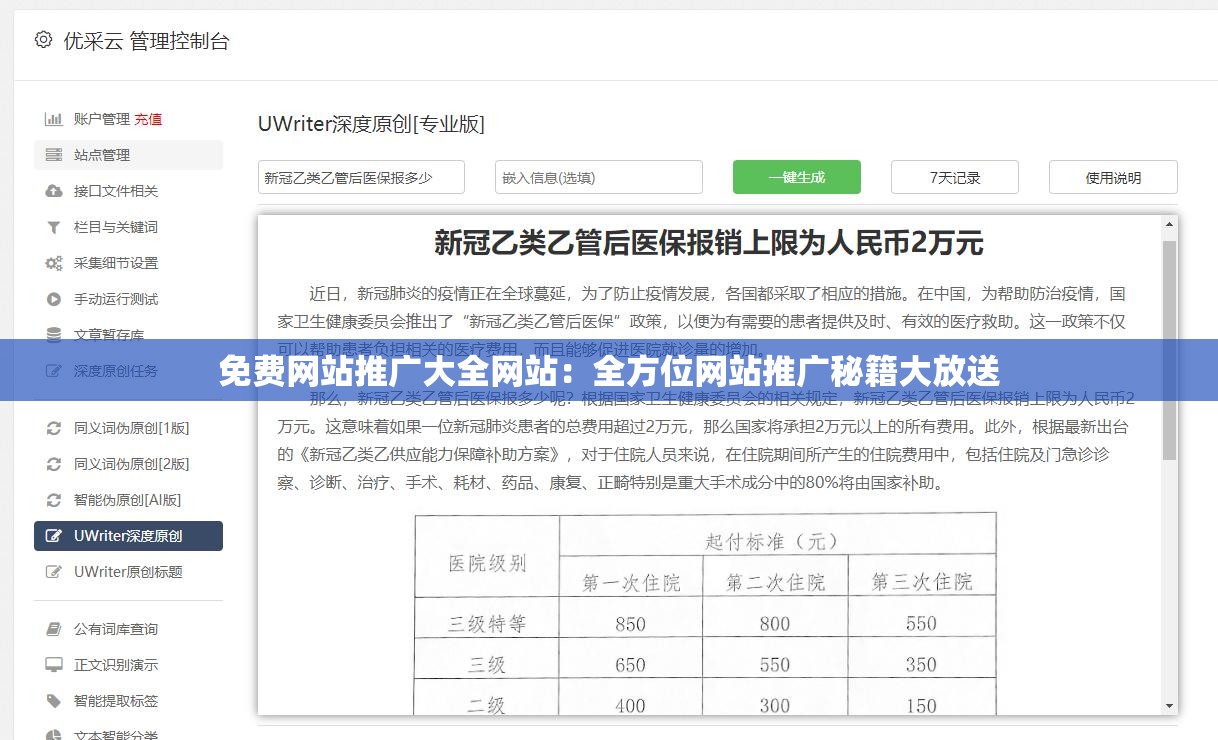Click the 起付标准（元） table header
The width and height of the screenshot is (1218, 740).
772,540
